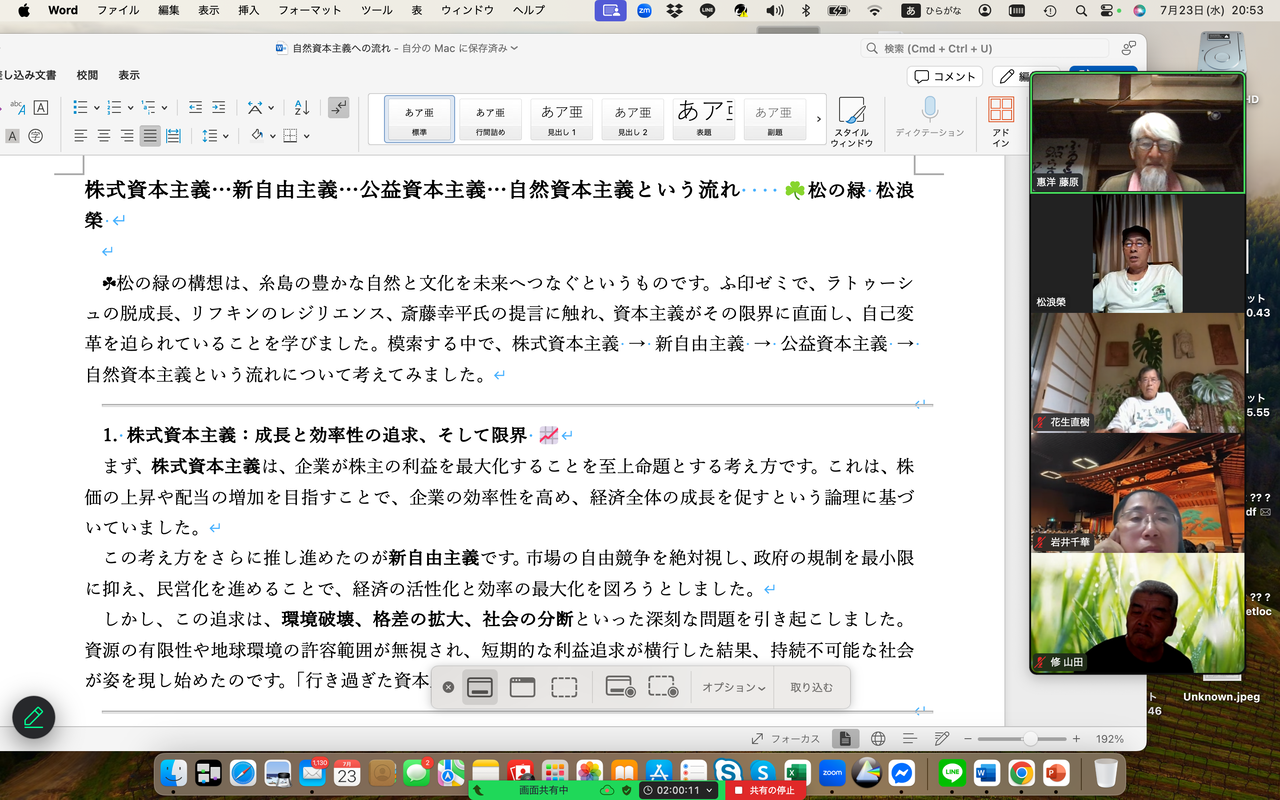Click the floating green pen annotation button
1280x800 pixels.
tap(34, 717)
